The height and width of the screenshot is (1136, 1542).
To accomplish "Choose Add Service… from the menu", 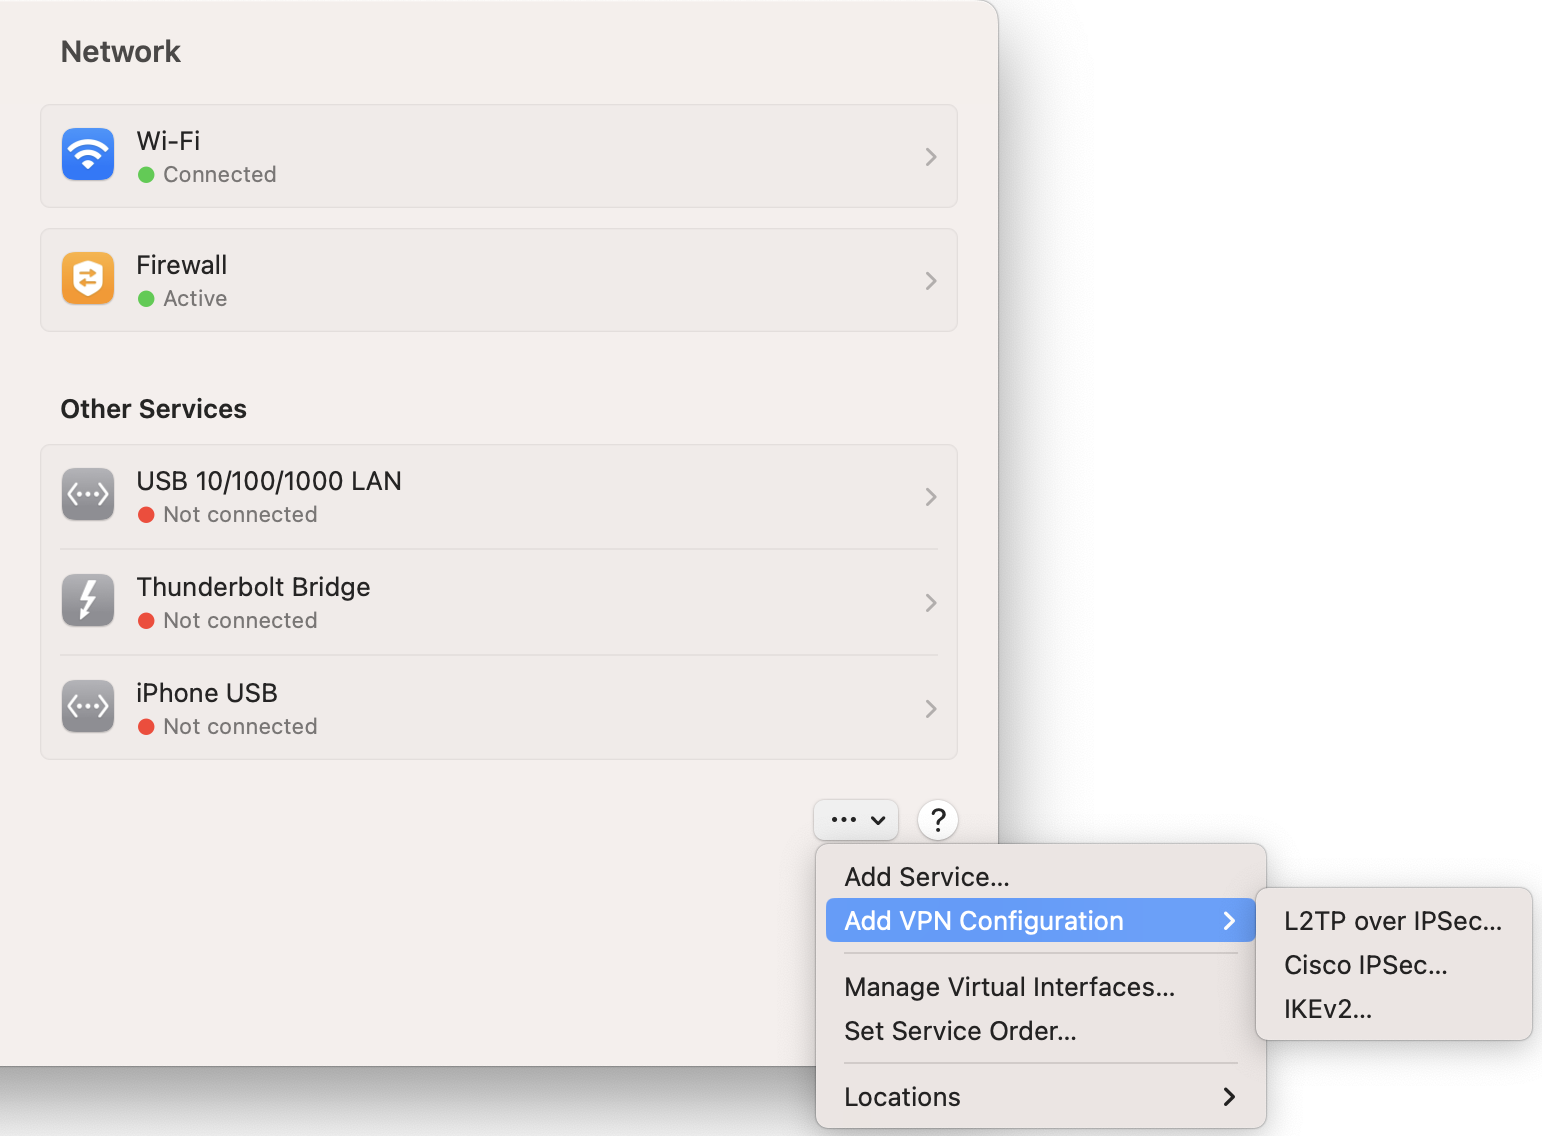I will coord(1041,877).
